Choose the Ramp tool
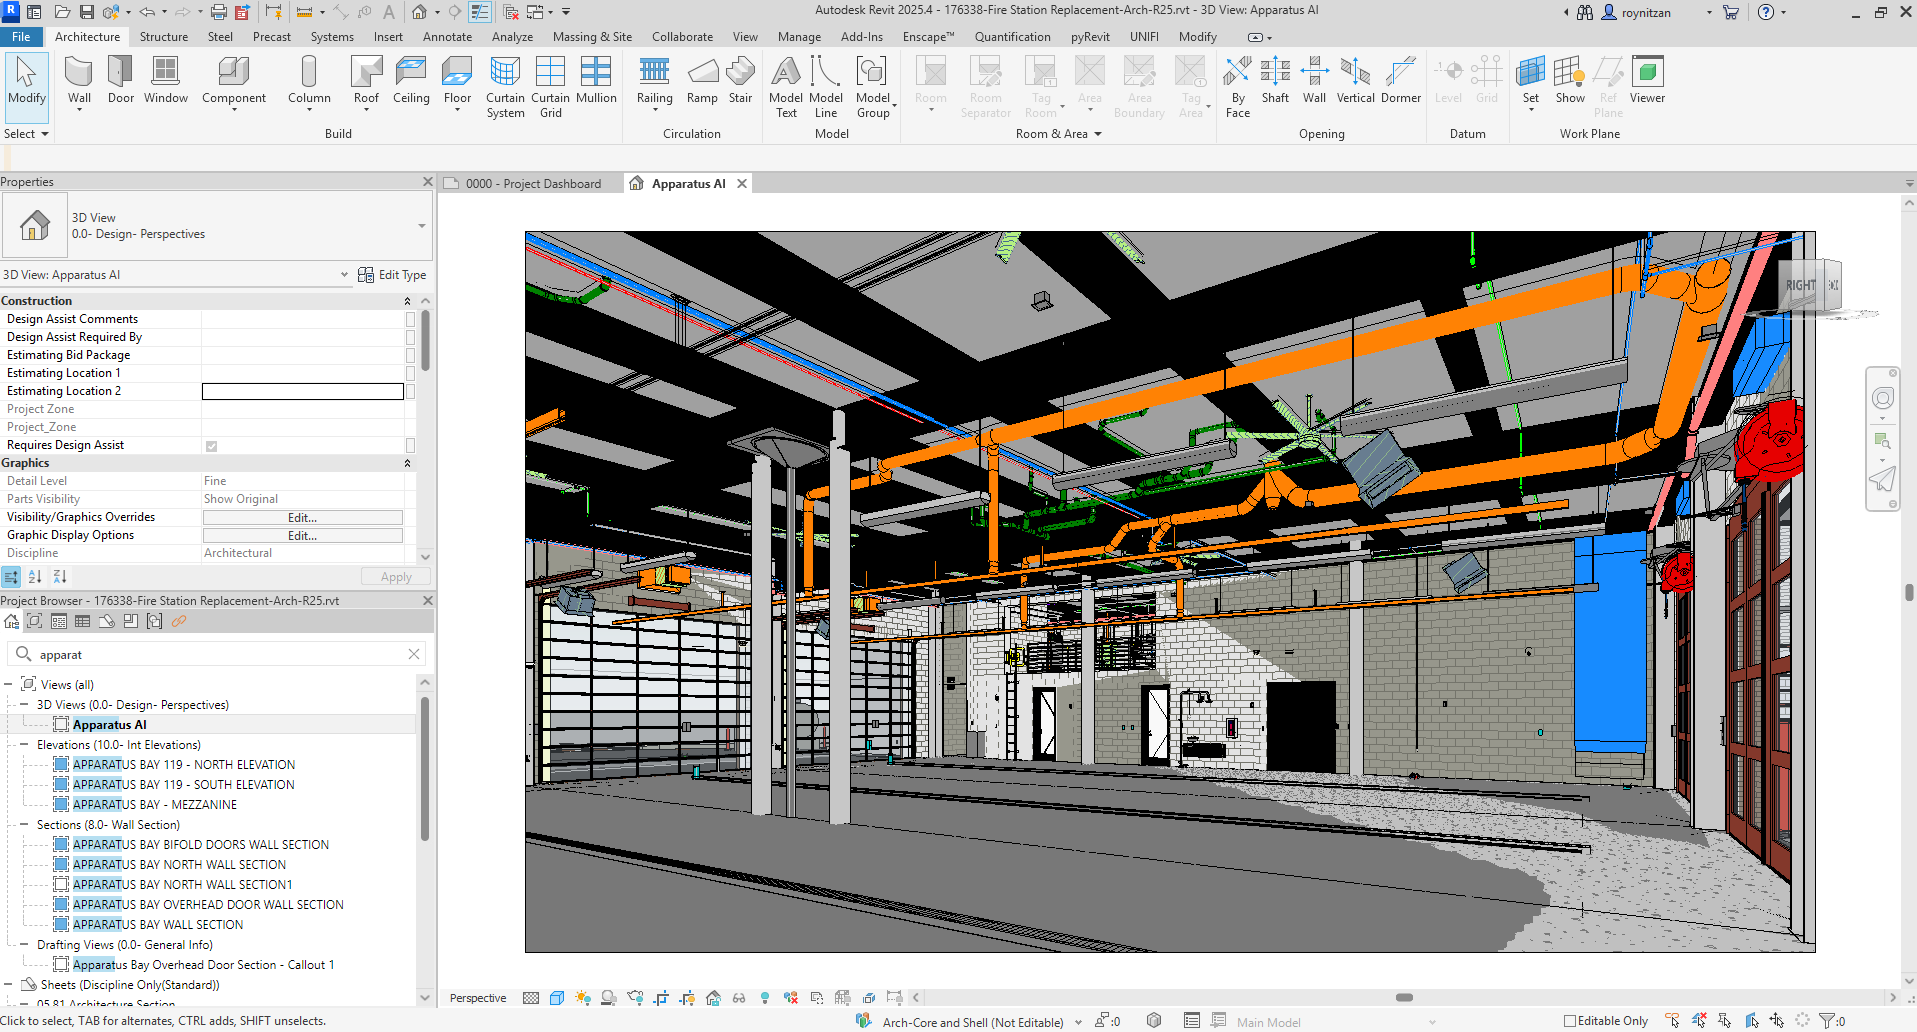The height and width of the screenshot is (1032, 1917). coord(702,81)
